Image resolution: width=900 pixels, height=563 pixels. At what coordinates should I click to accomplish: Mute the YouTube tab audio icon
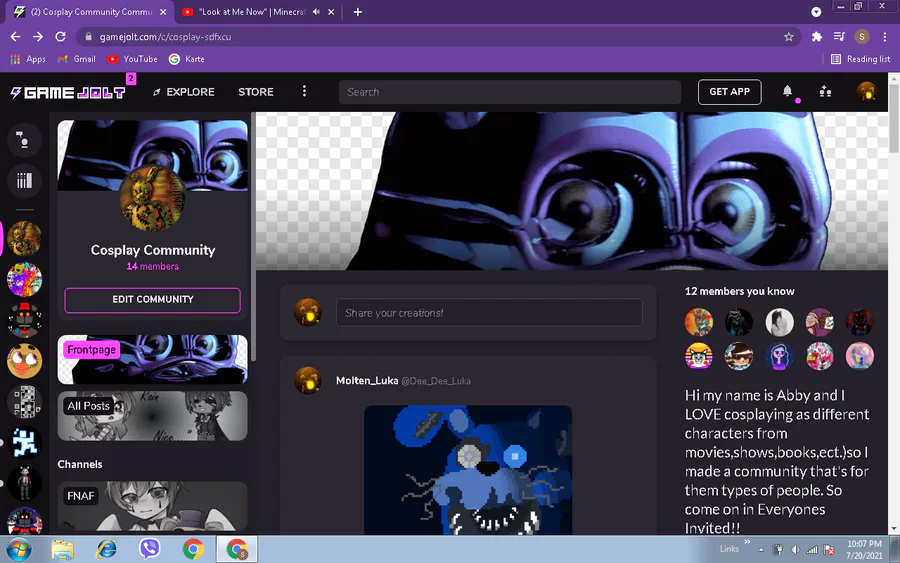click(x=316, y=11)
